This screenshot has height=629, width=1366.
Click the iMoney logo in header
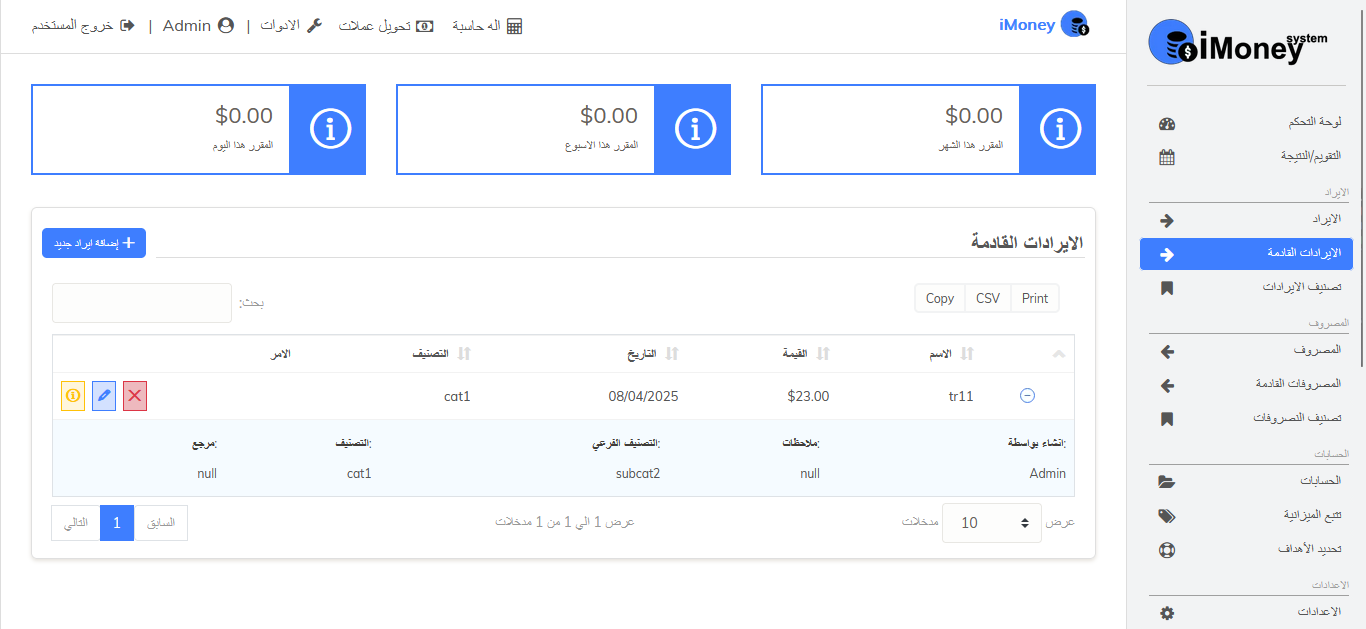pyautogui.click(x=1043, y=25)
